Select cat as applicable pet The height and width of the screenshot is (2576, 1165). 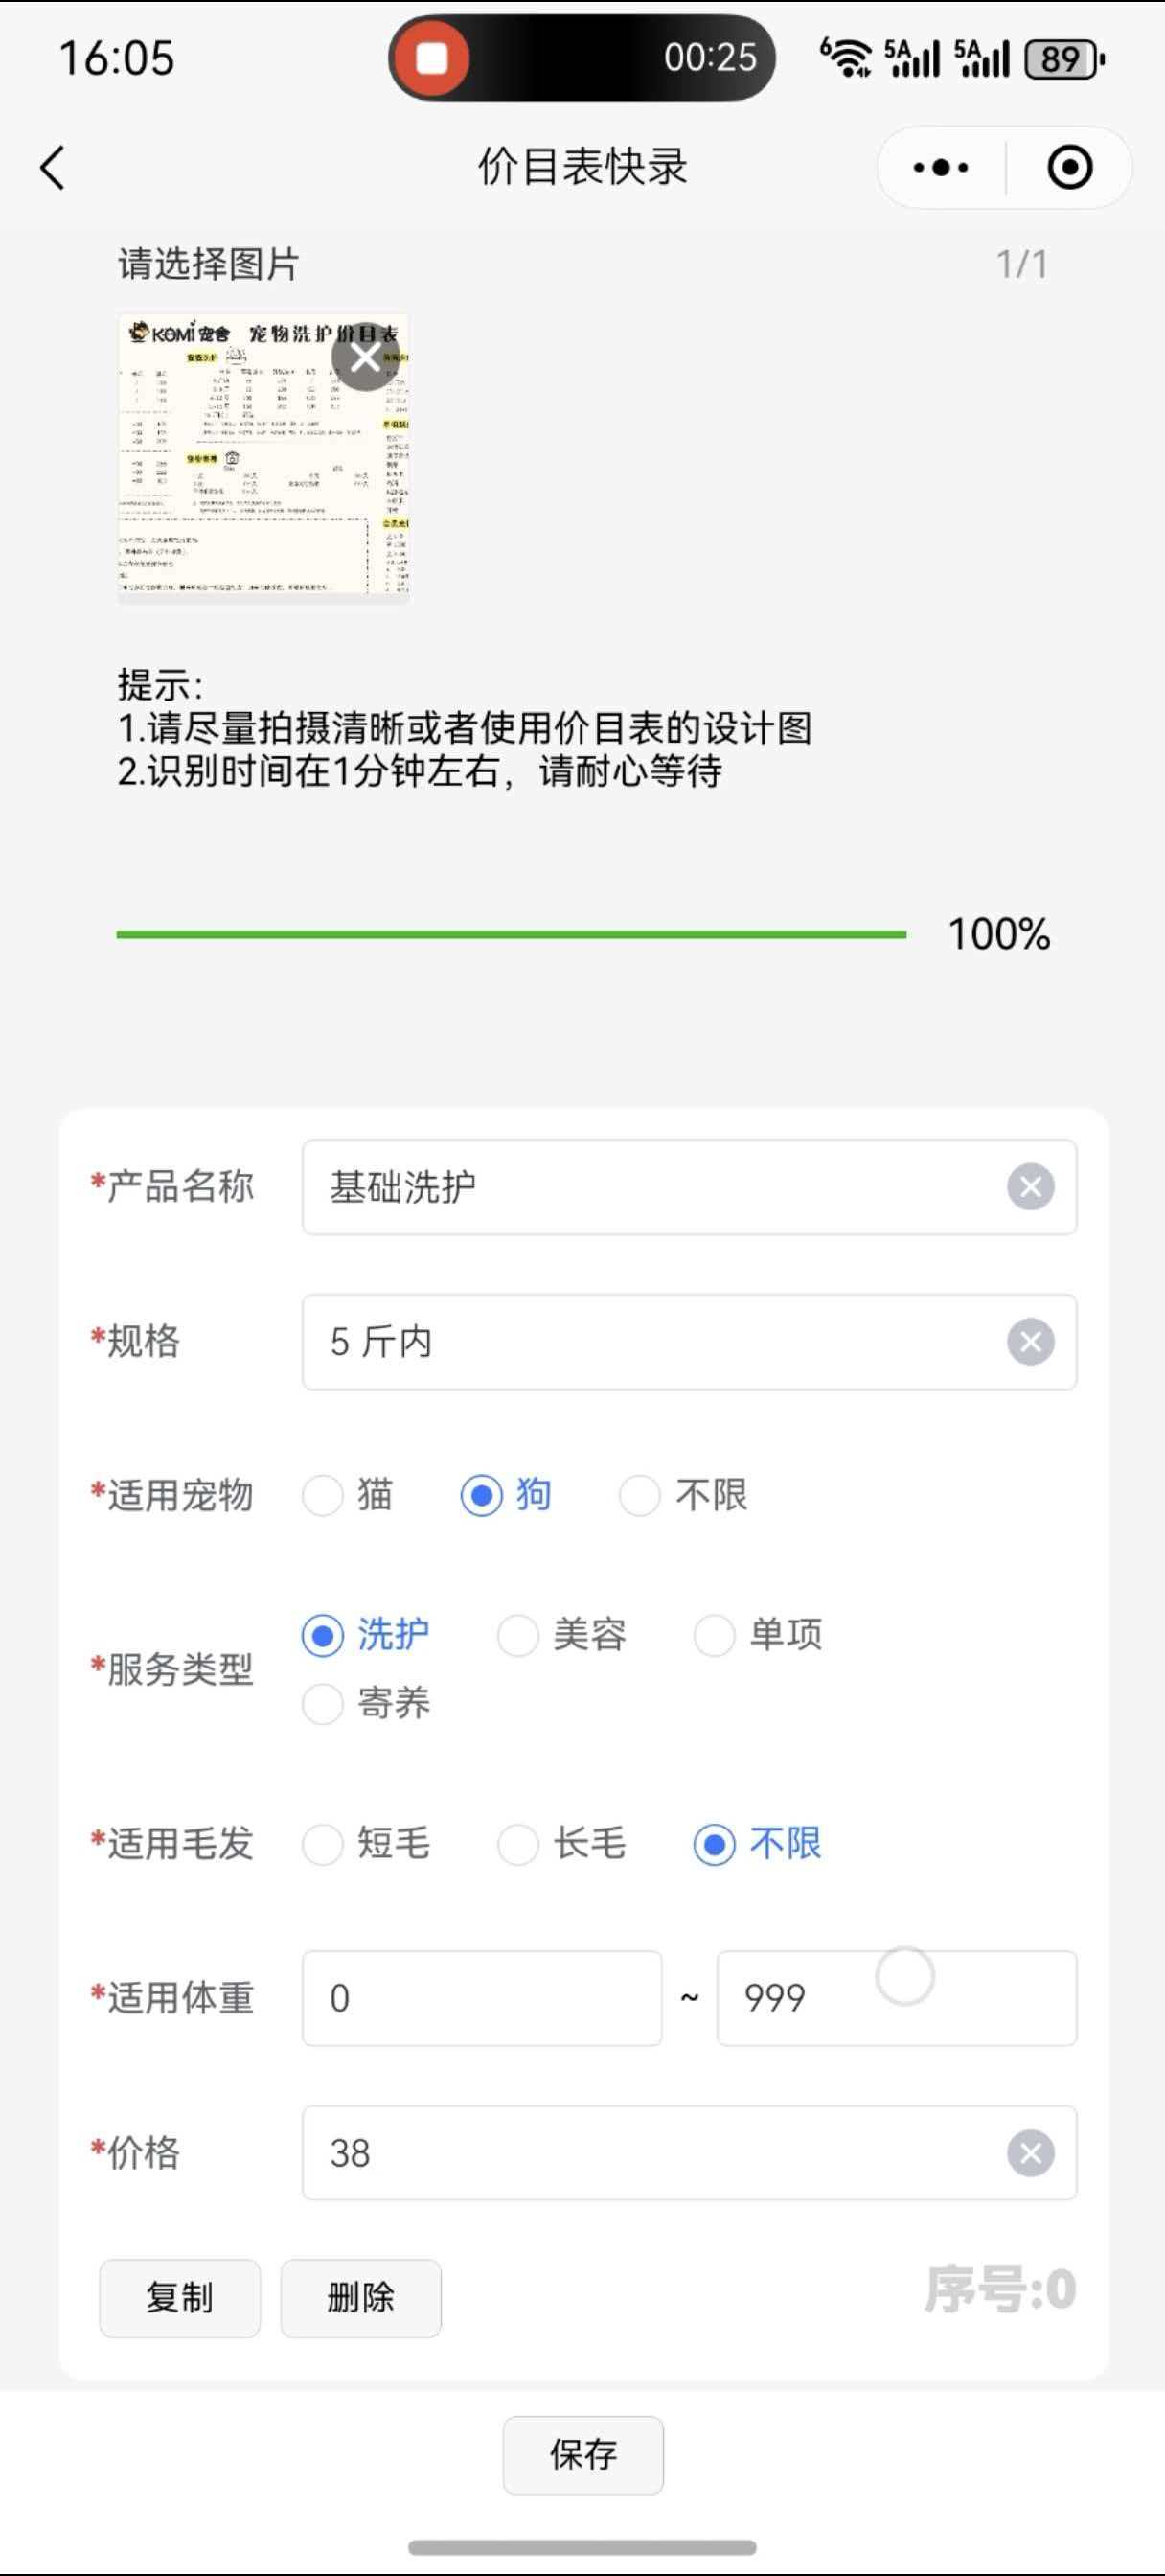pyautogui.click(x=323, y=1496)
